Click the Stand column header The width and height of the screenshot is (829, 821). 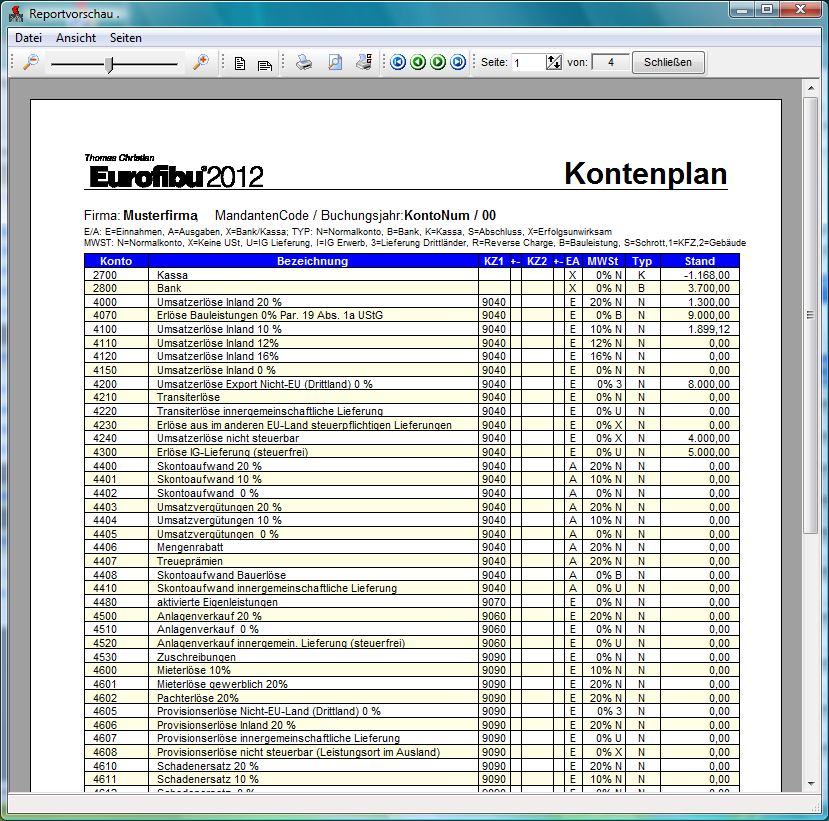pos(699,261)
